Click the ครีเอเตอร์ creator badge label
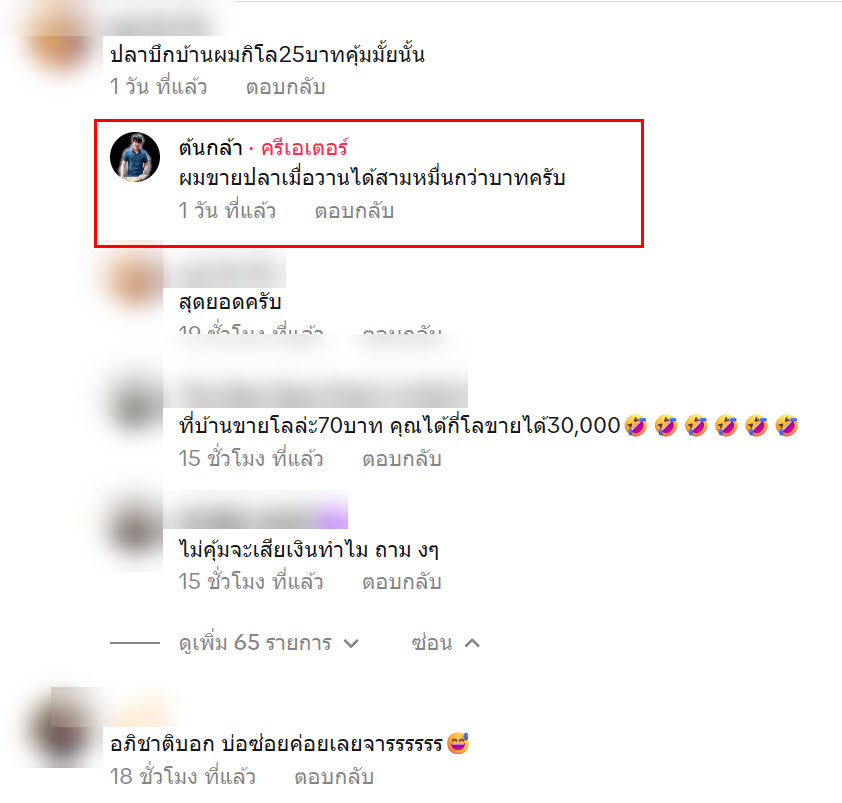This screenshot has width=842, height=803. (x=304, y=148)
